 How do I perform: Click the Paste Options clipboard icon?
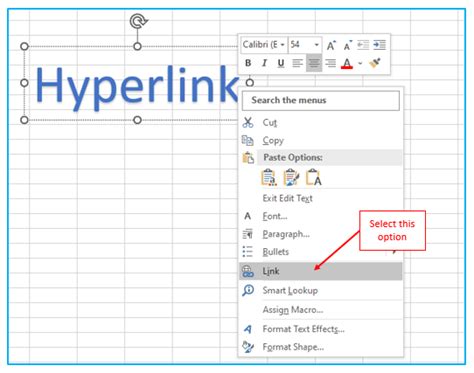pos(248,157)
